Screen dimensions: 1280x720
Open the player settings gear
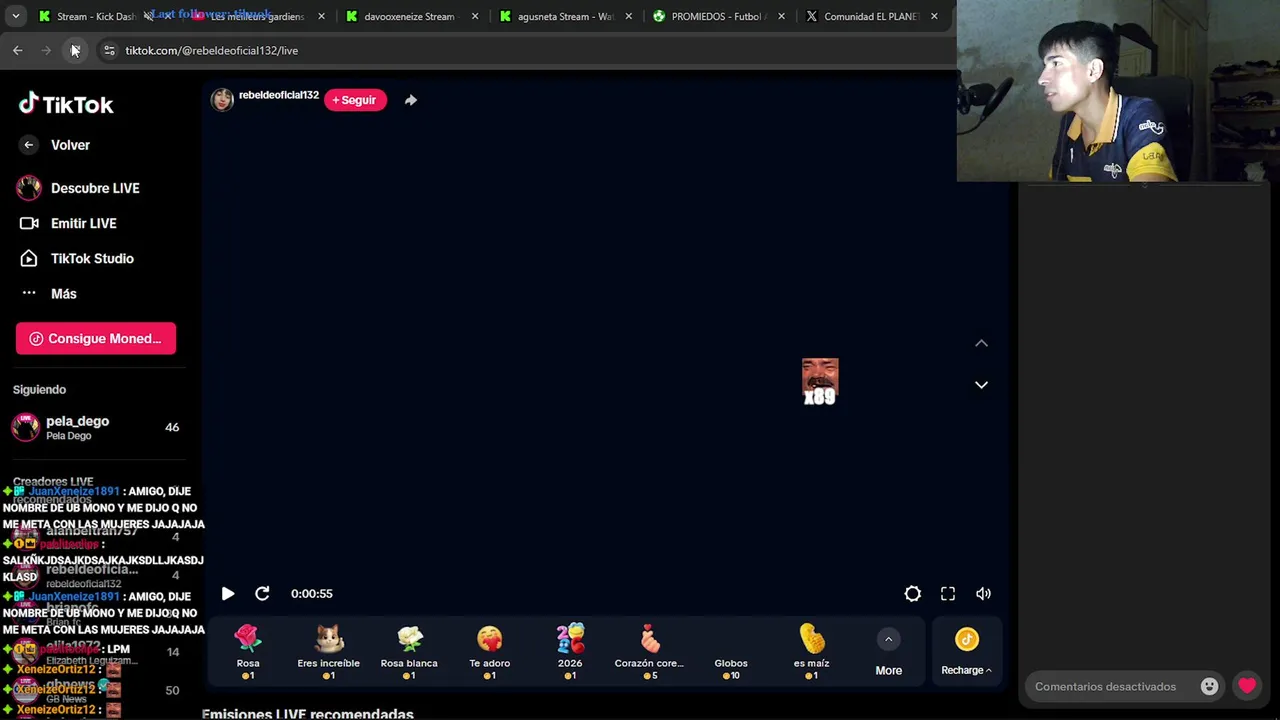[x=913, y=594]
